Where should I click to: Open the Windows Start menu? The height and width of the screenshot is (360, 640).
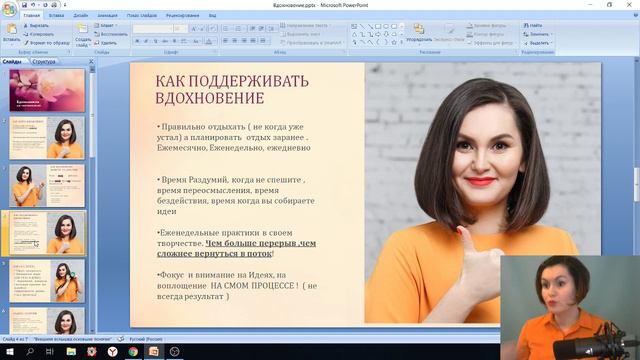[x=9, y=351]
